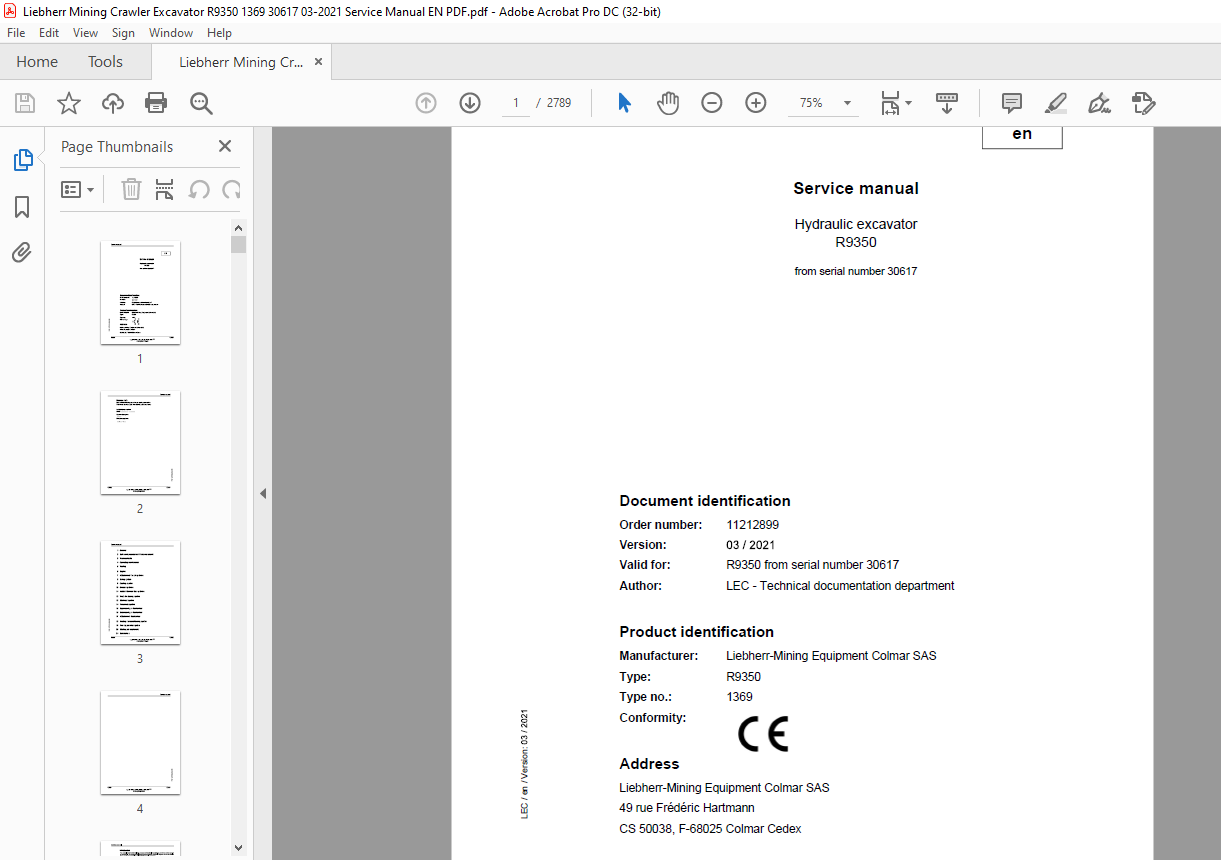Open the find text magnifier tool
1221x860 pixels.
[x=201, y=103]
